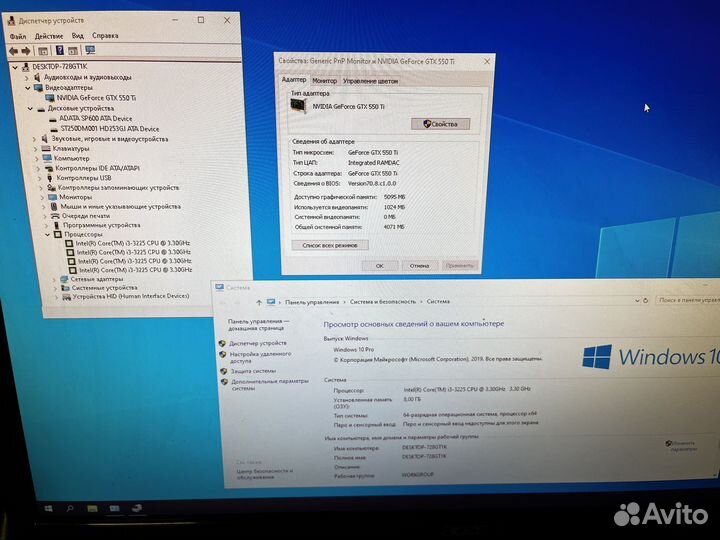Click the Изменить параметры link
Image resolution: width=720 pixels, height=540 pixels.
(x=681, y=446)
